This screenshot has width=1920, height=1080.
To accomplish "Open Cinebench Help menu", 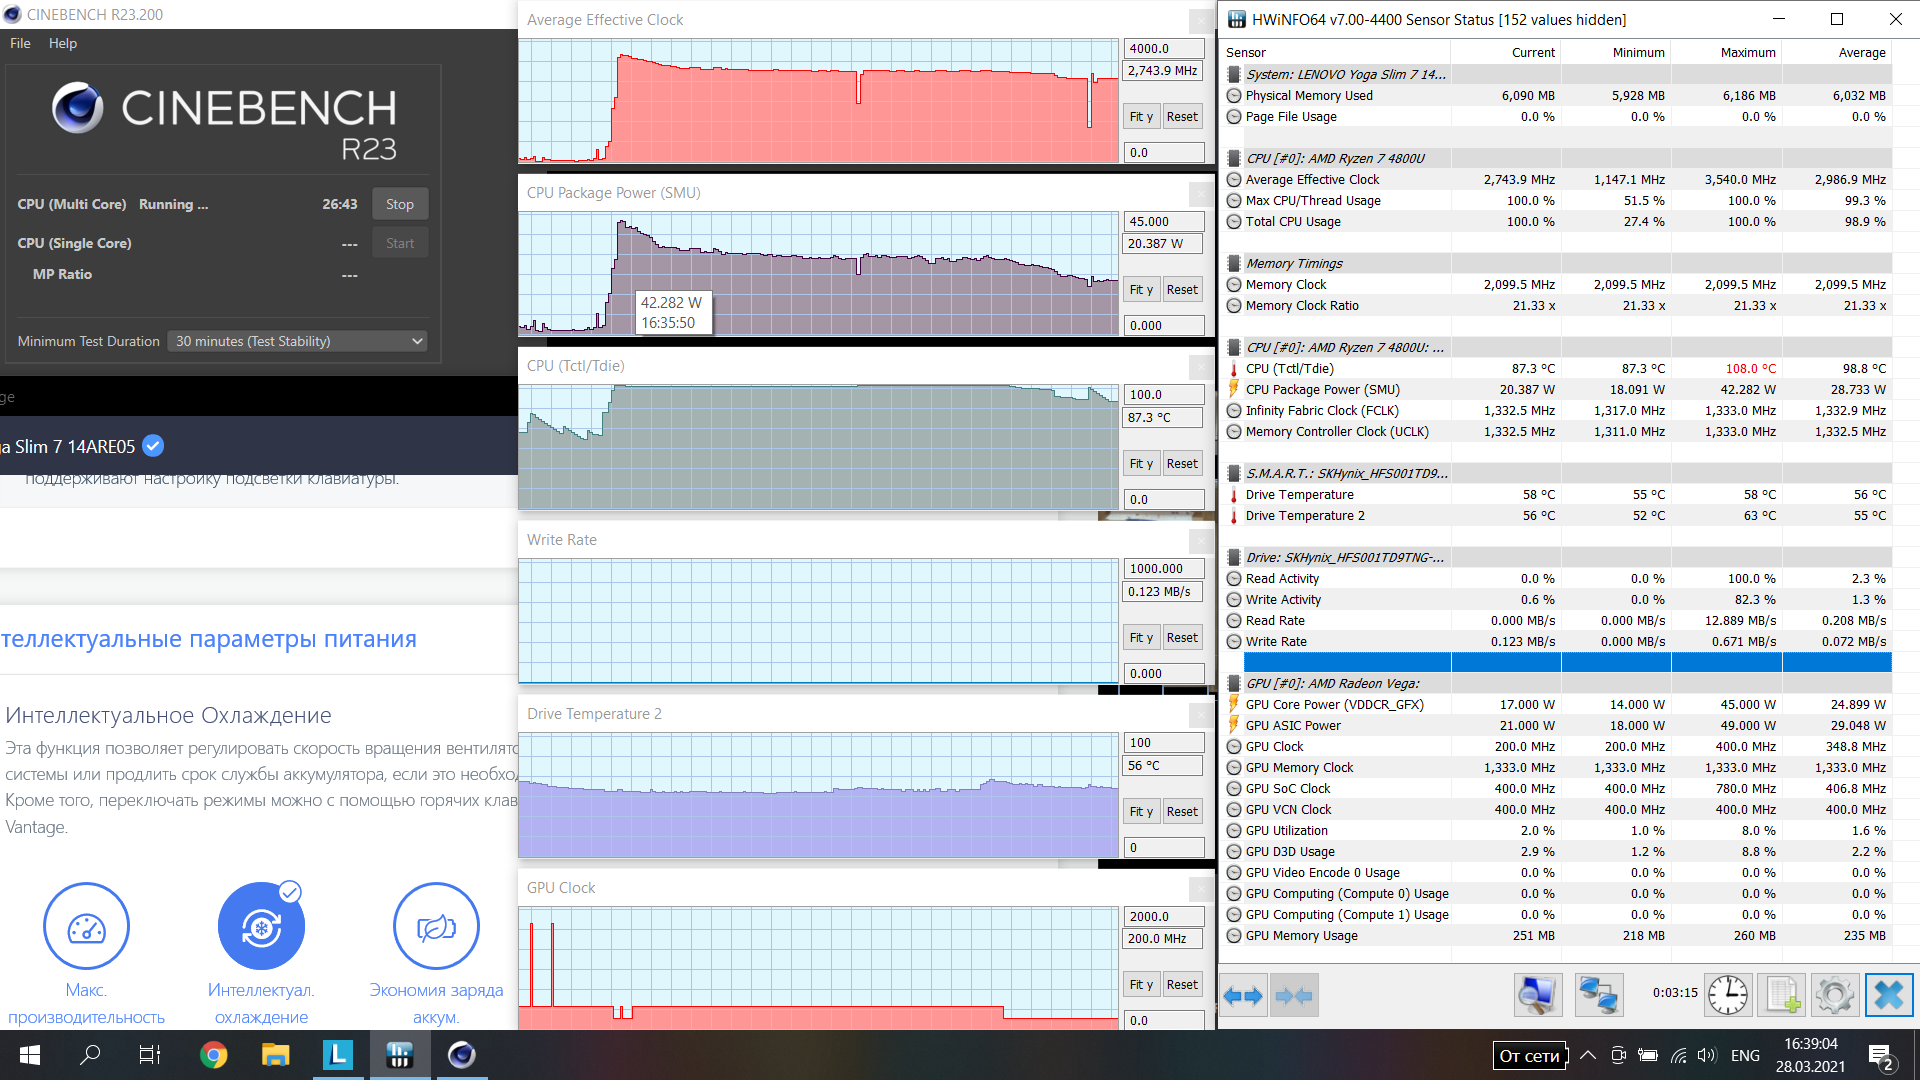I will (x=63, y=43).
